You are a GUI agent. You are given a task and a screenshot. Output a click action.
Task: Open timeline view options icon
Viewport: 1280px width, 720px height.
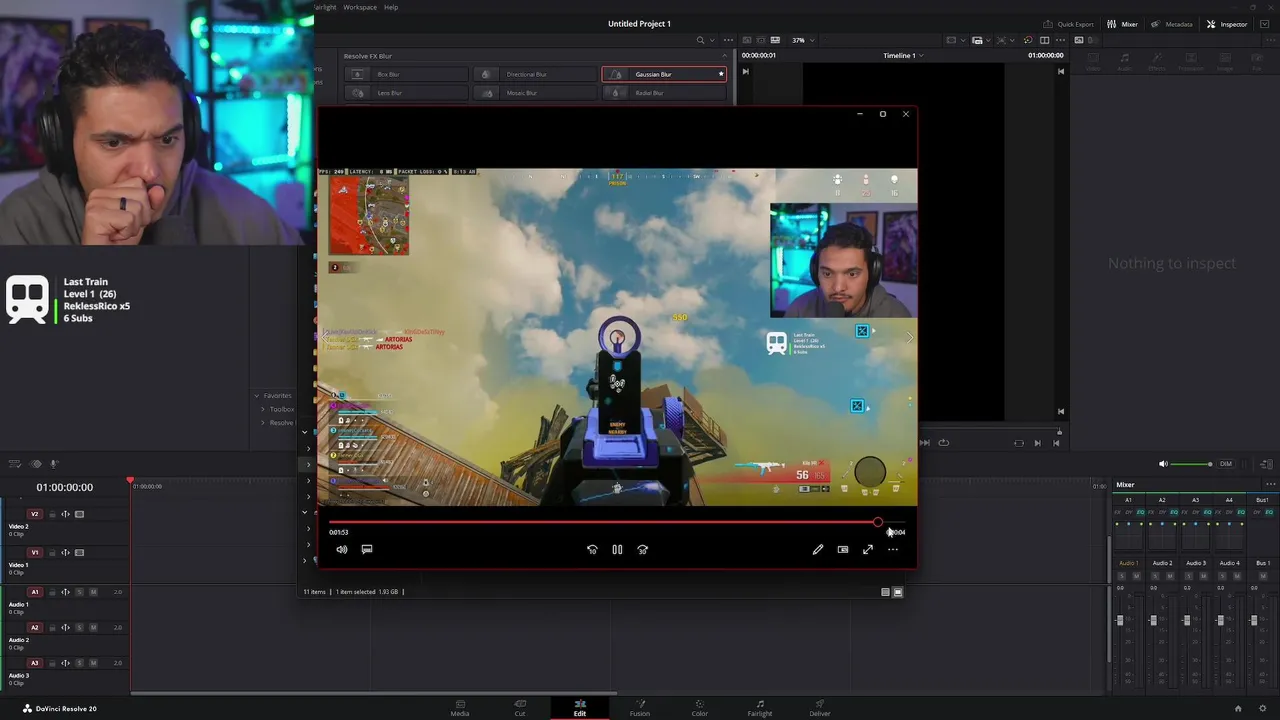pos(15,464)
